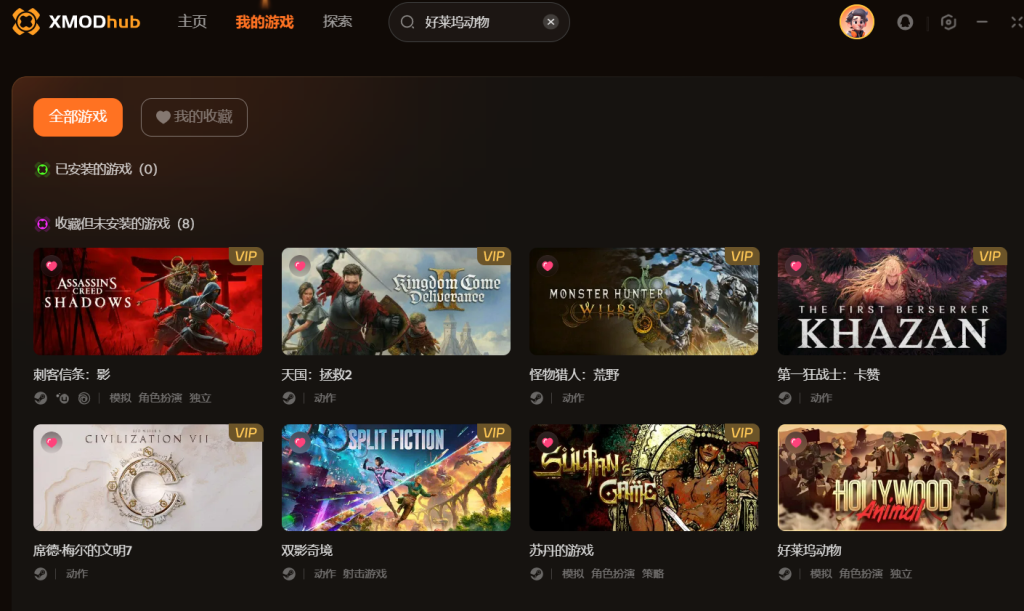Expand the 已安装的游戏 section header
Viewport: 1024px width, 611px height.
[x=96, y=170]
